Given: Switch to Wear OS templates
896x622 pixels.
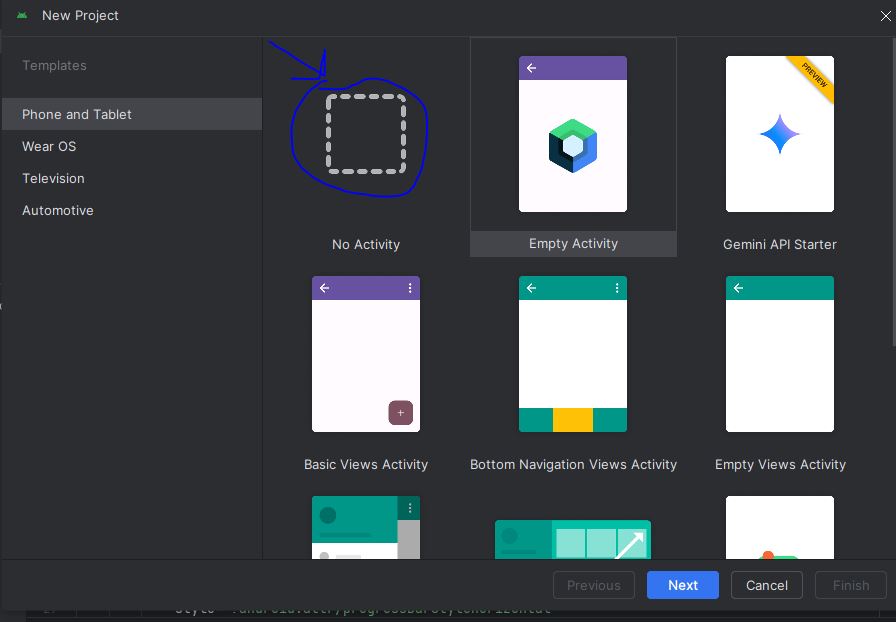Looking at the screenshot, I should [49, 146].
